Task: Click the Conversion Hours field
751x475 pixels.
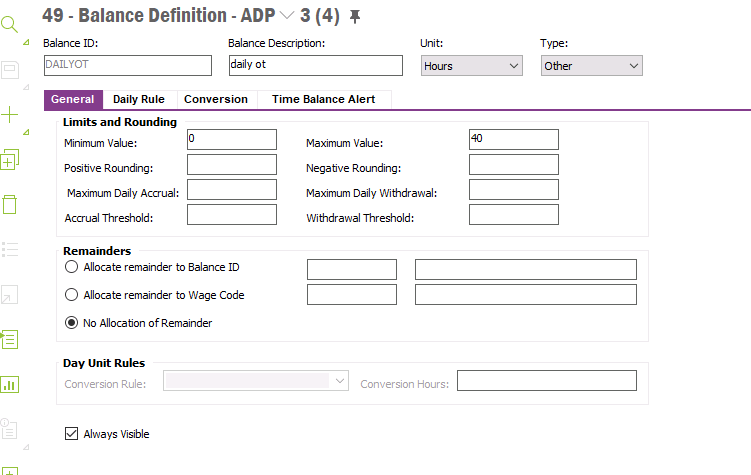Action: coord(547,381)
